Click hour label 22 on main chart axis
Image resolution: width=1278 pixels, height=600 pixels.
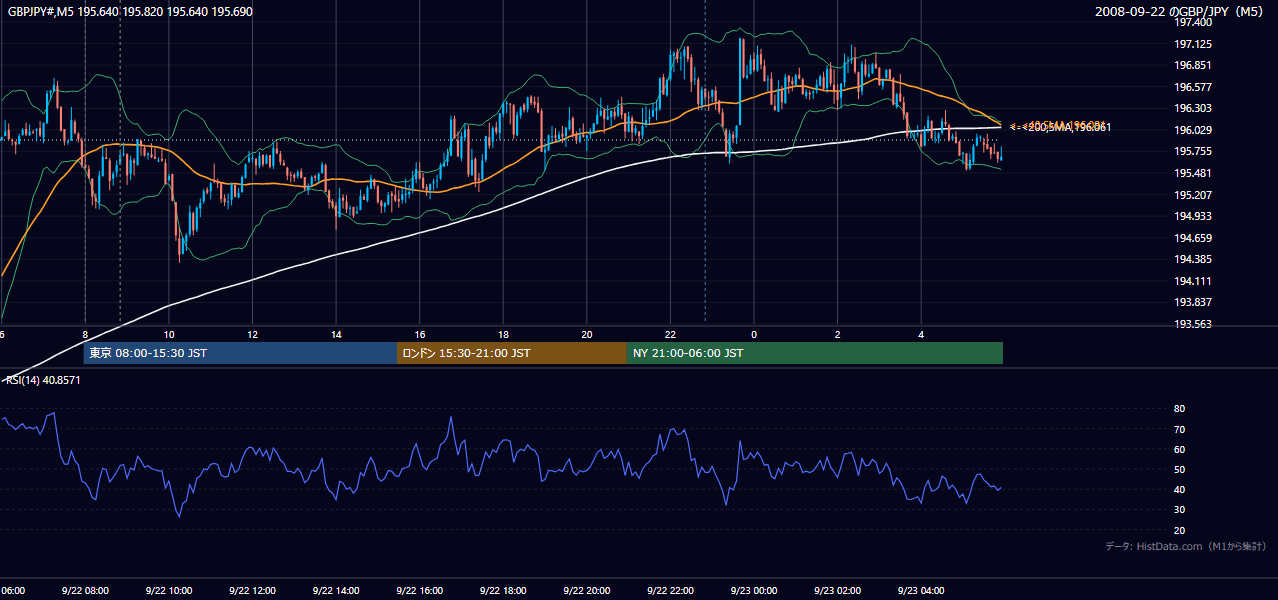coord(670,334)
